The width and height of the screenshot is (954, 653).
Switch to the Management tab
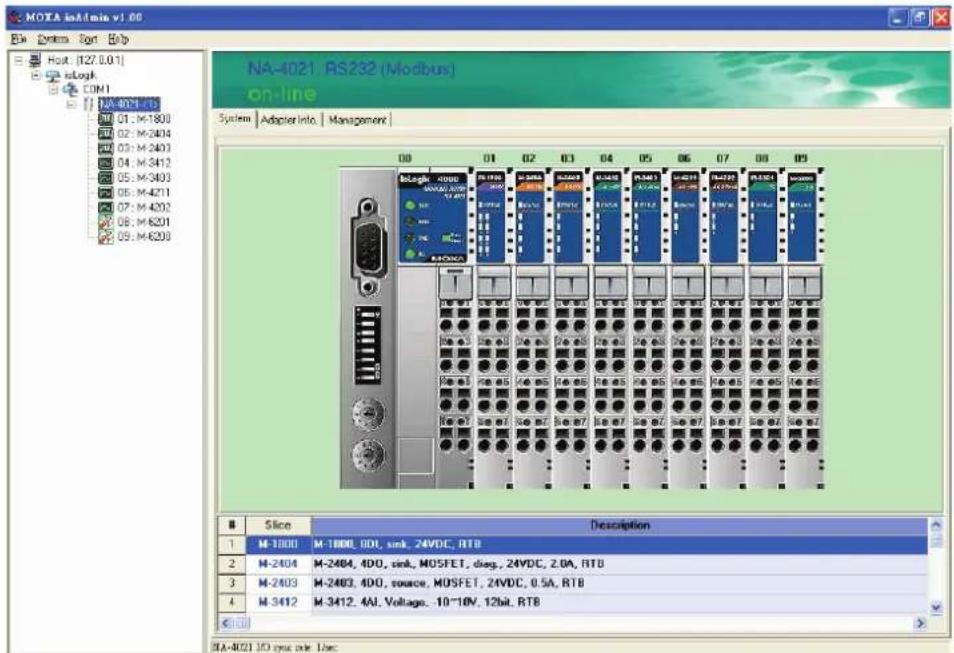pos(357,120)
